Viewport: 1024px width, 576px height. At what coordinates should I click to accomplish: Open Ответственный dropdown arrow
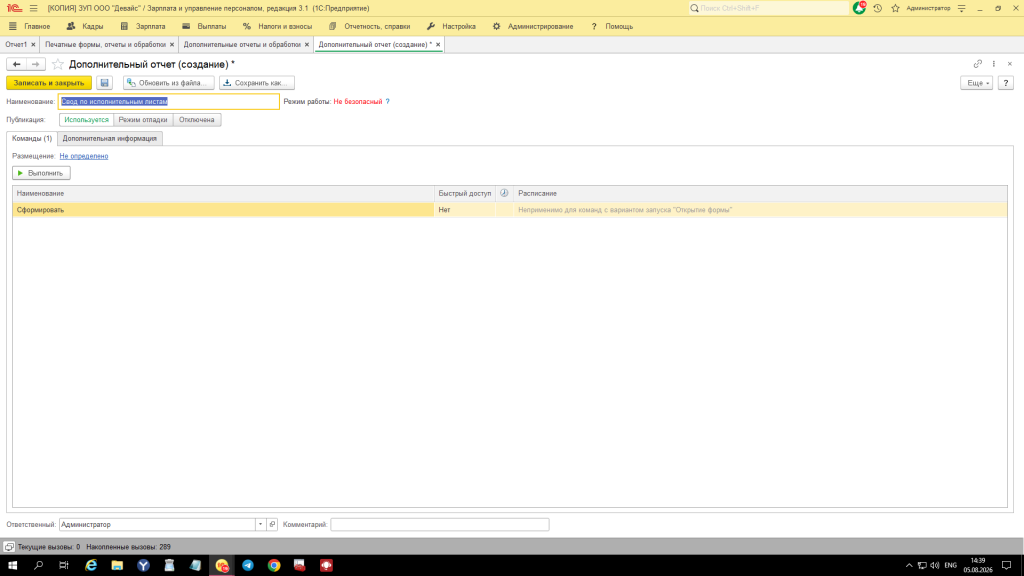tap(260, 524)
